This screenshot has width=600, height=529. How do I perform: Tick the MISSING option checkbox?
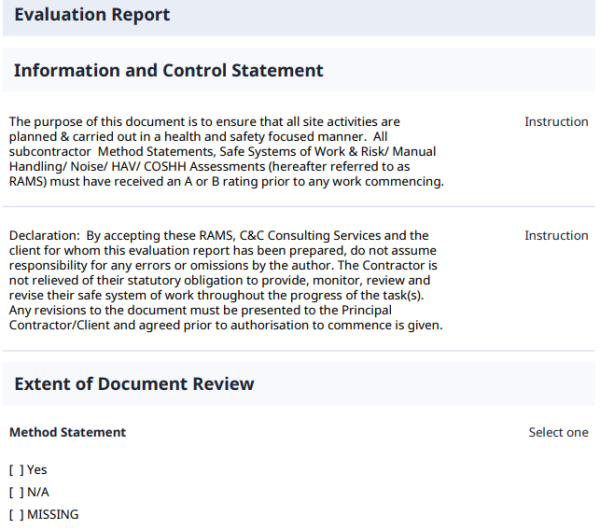(16, 515)
